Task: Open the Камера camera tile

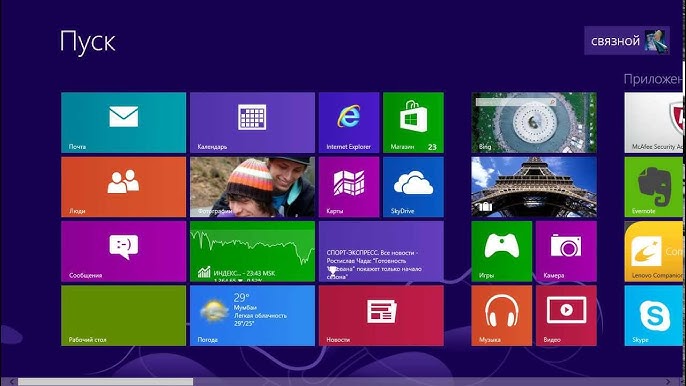Action: (566, 251)
